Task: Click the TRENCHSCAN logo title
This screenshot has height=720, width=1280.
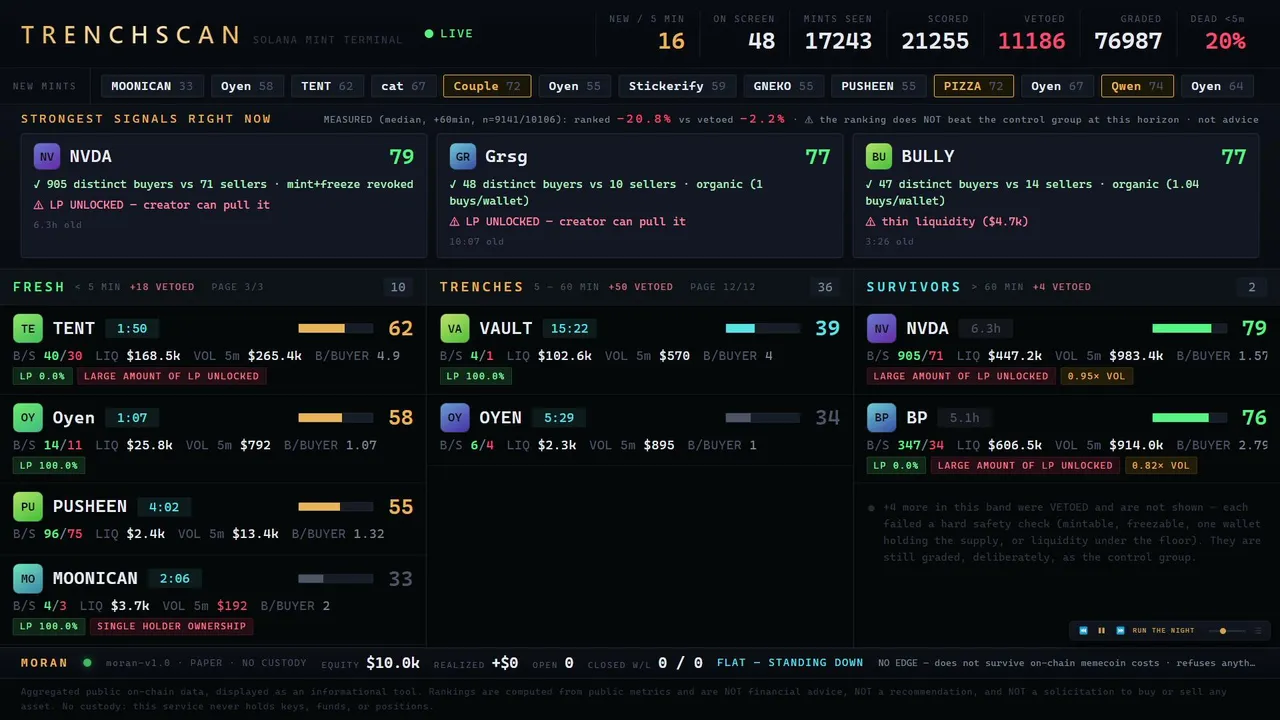Action: tap(131, 35)
